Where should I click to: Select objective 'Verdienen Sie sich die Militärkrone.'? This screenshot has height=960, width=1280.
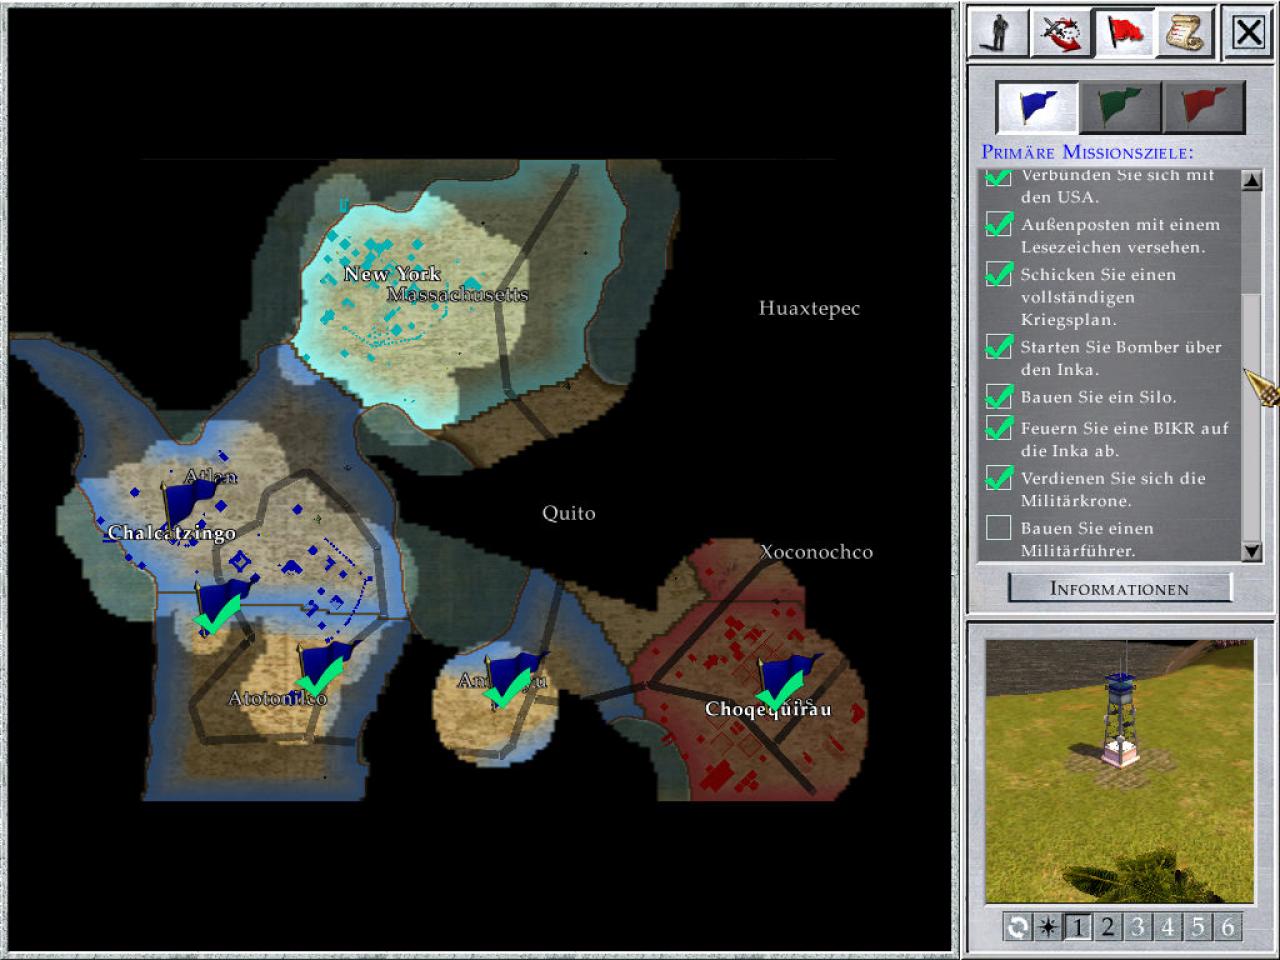(x=1113, y=489)
